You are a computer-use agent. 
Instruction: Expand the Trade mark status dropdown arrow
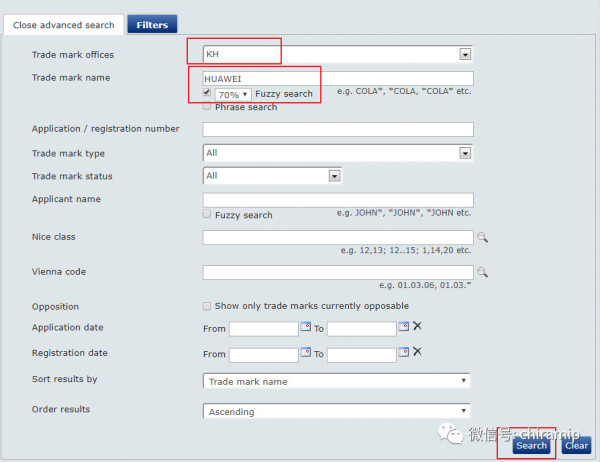click(334, 176)
